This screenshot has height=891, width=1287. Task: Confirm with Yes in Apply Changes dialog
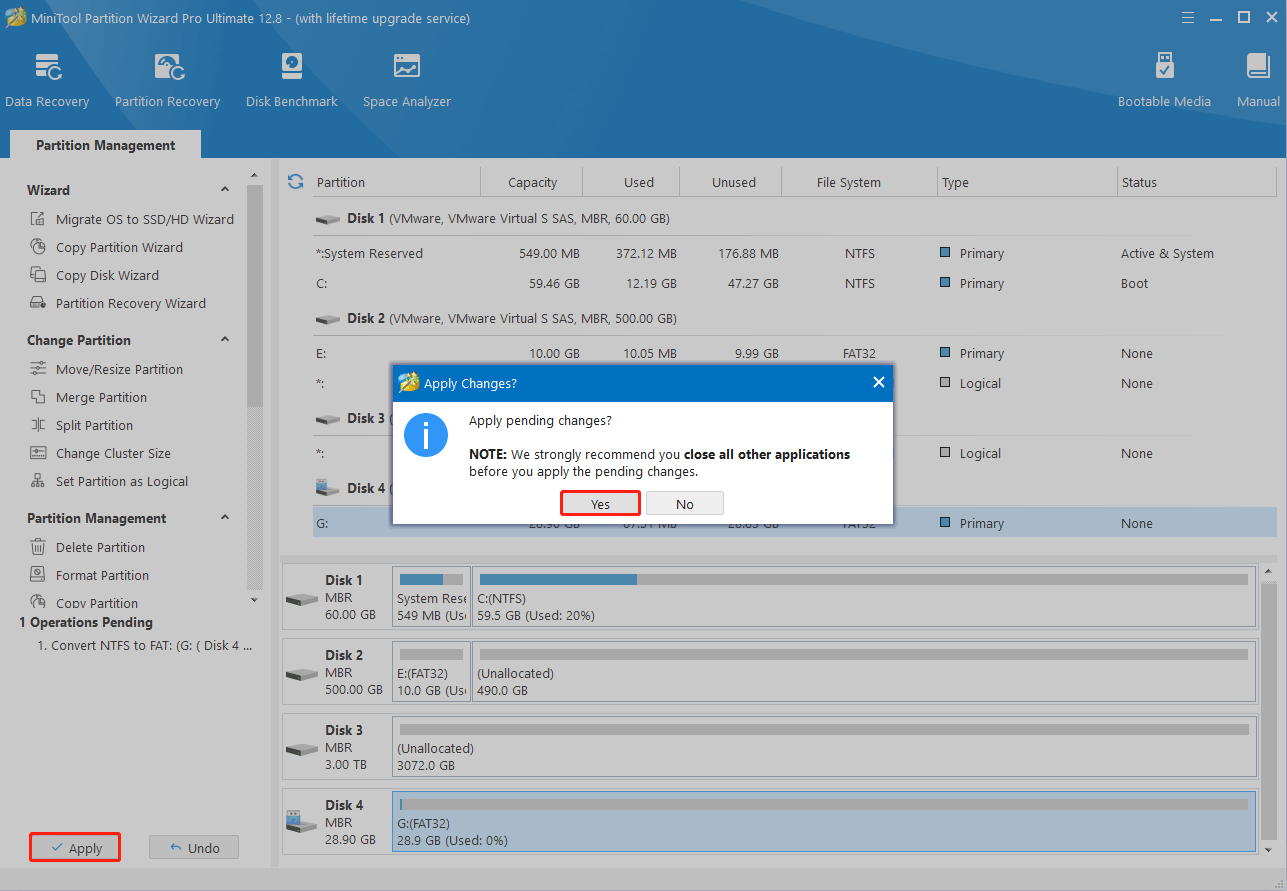[x=600, y=504]
